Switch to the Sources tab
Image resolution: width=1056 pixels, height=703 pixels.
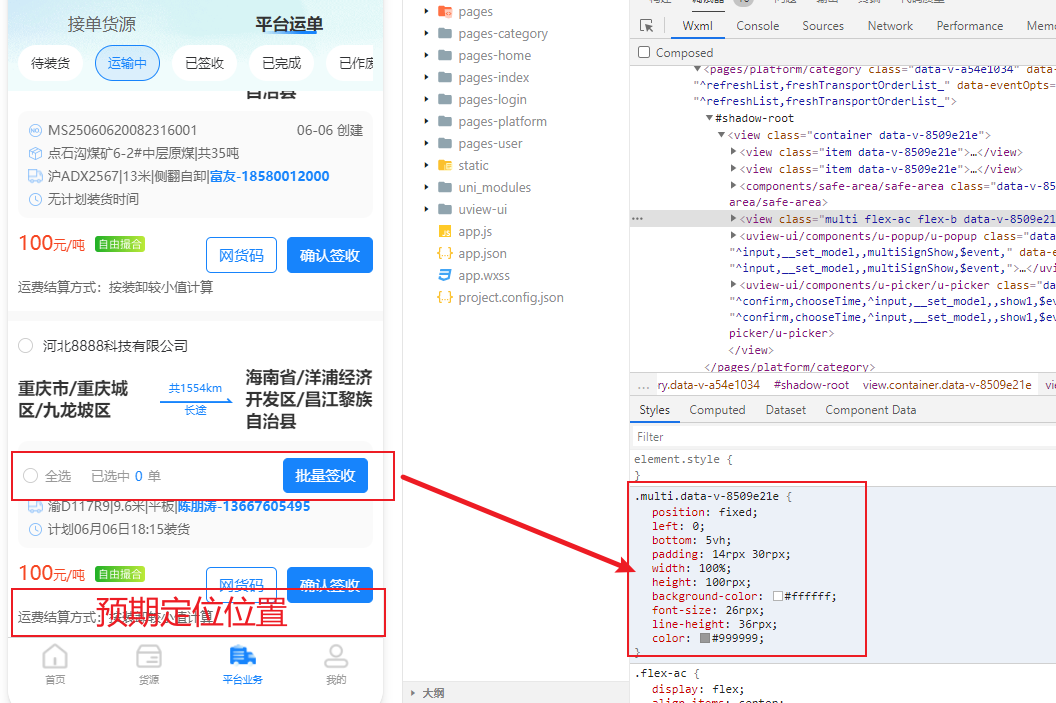pos(823,26)
